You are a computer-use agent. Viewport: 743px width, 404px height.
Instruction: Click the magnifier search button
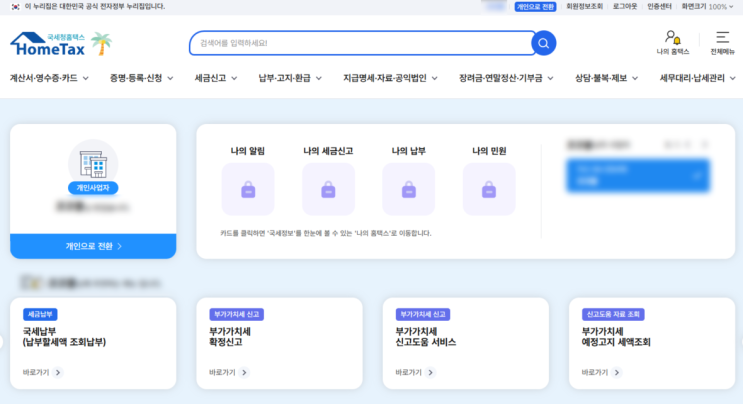[544, 43]
